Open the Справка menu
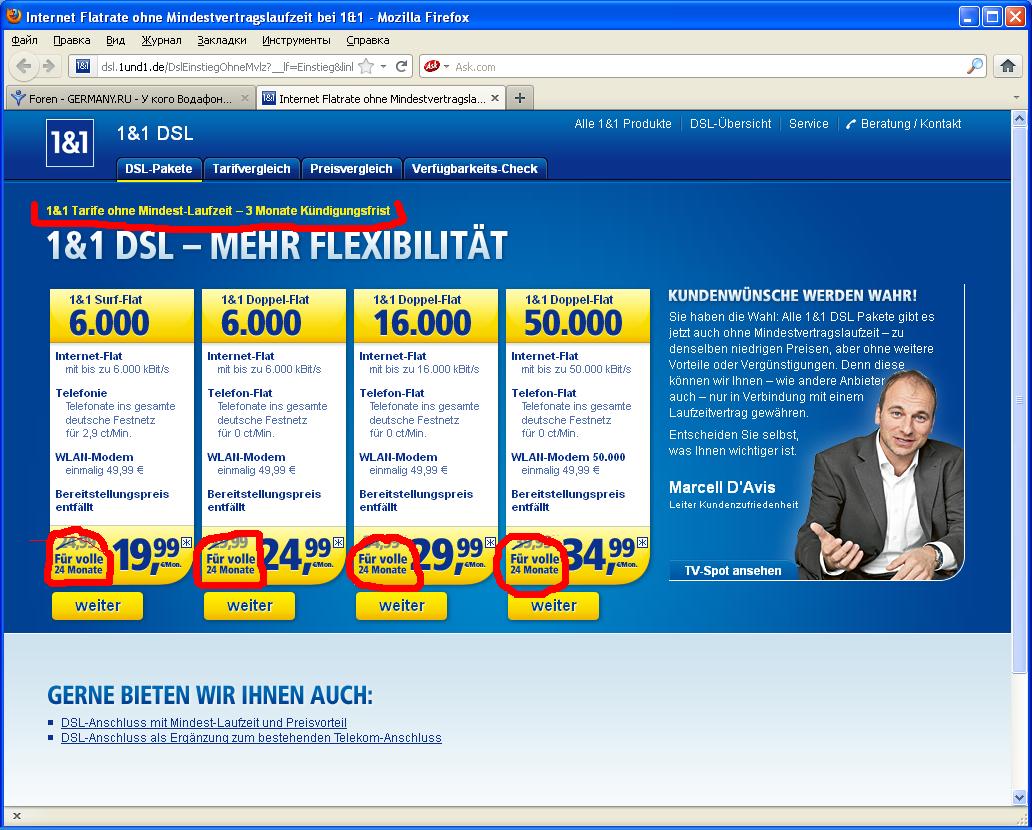This screenshot has height=830, width=1032. click(x=368, y=40)
